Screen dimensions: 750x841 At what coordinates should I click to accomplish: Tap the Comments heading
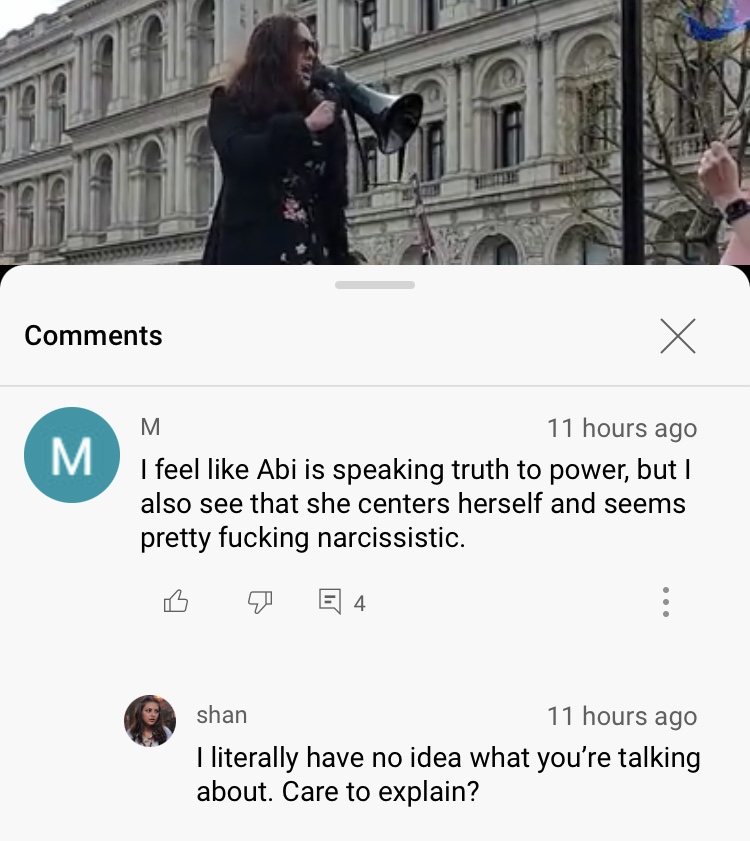pyautogui.click(x=93, y=336)
